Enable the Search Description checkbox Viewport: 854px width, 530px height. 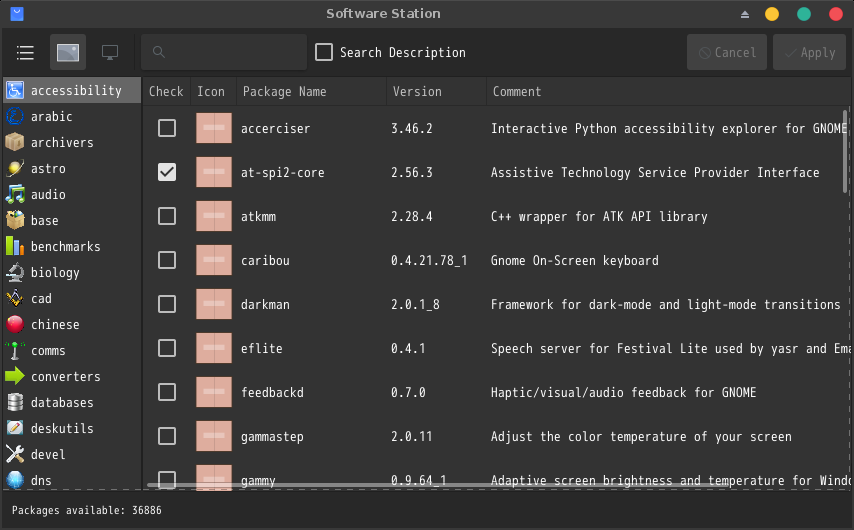pyautogui.click(x=324, y=52)
